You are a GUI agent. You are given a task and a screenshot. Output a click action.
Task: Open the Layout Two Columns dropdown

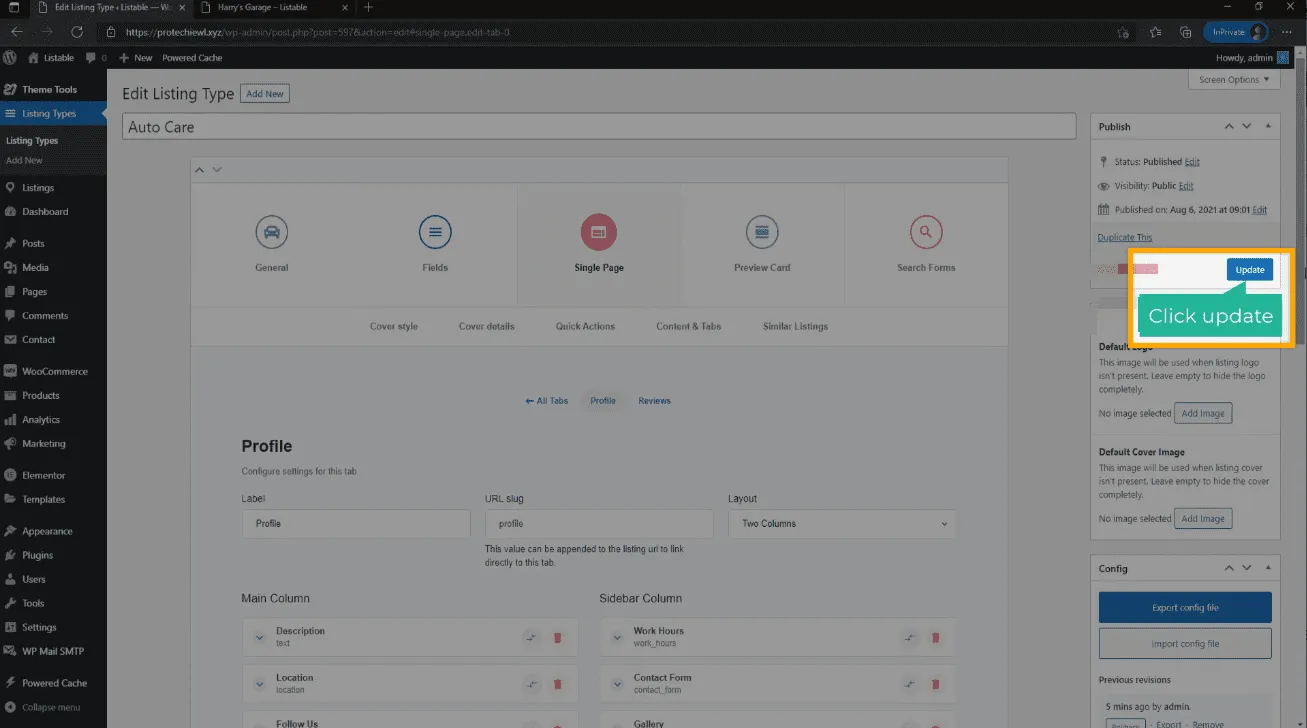842,524
